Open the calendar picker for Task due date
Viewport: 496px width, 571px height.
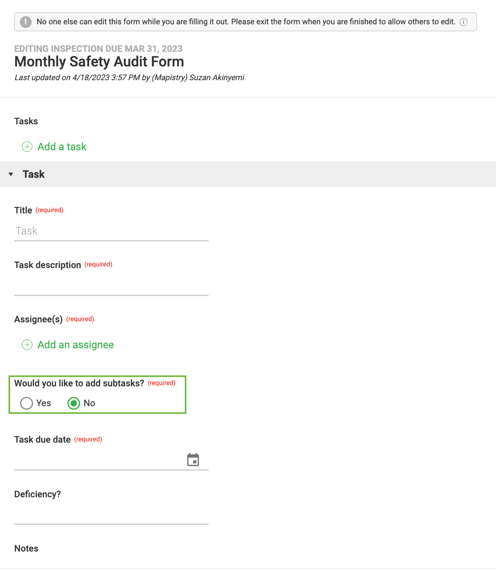(193, 460)
